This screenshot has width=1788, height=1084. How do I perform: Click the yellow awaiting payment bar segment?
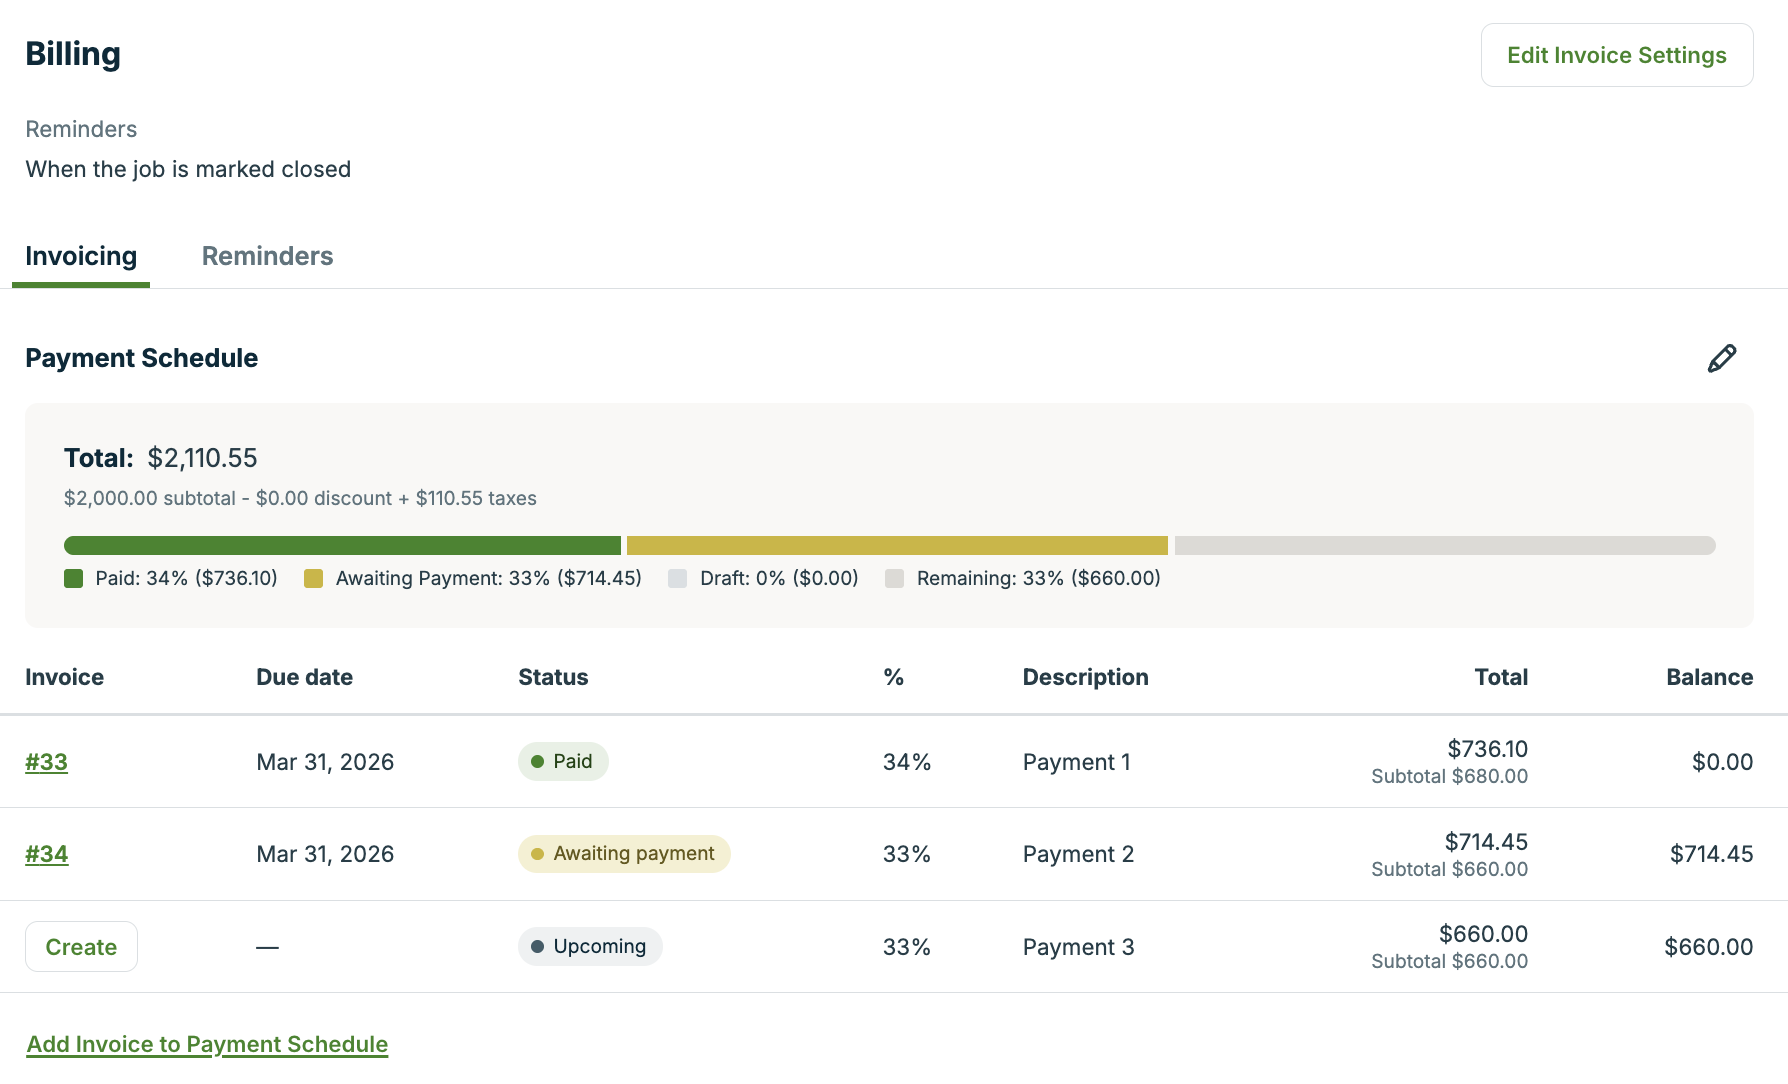tap(897, 546)
